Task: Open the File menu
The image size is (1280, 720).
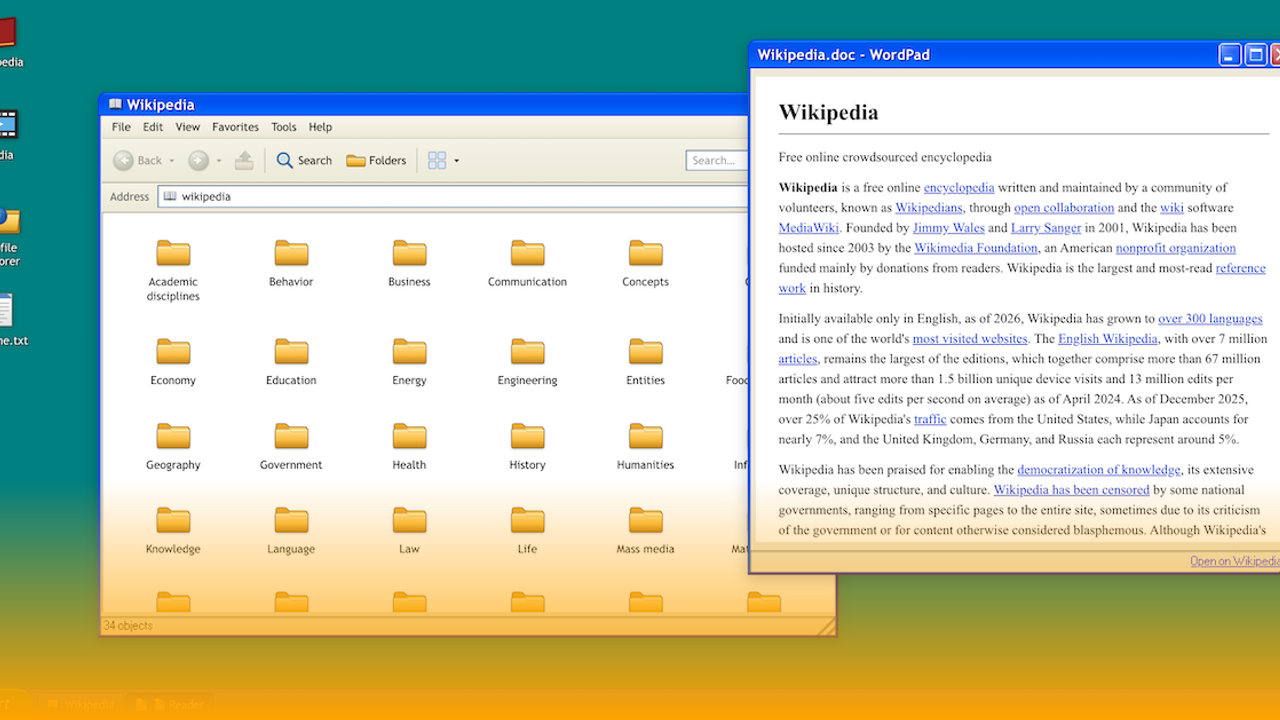Action: [121, 127]
